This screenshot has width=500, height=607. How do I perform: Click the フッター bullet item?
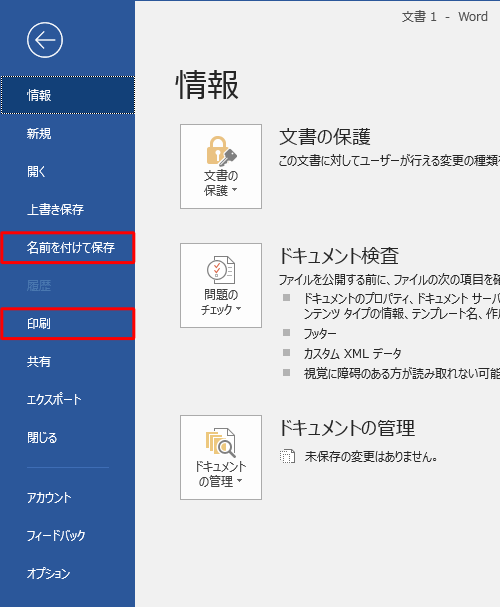coord(320,333)
